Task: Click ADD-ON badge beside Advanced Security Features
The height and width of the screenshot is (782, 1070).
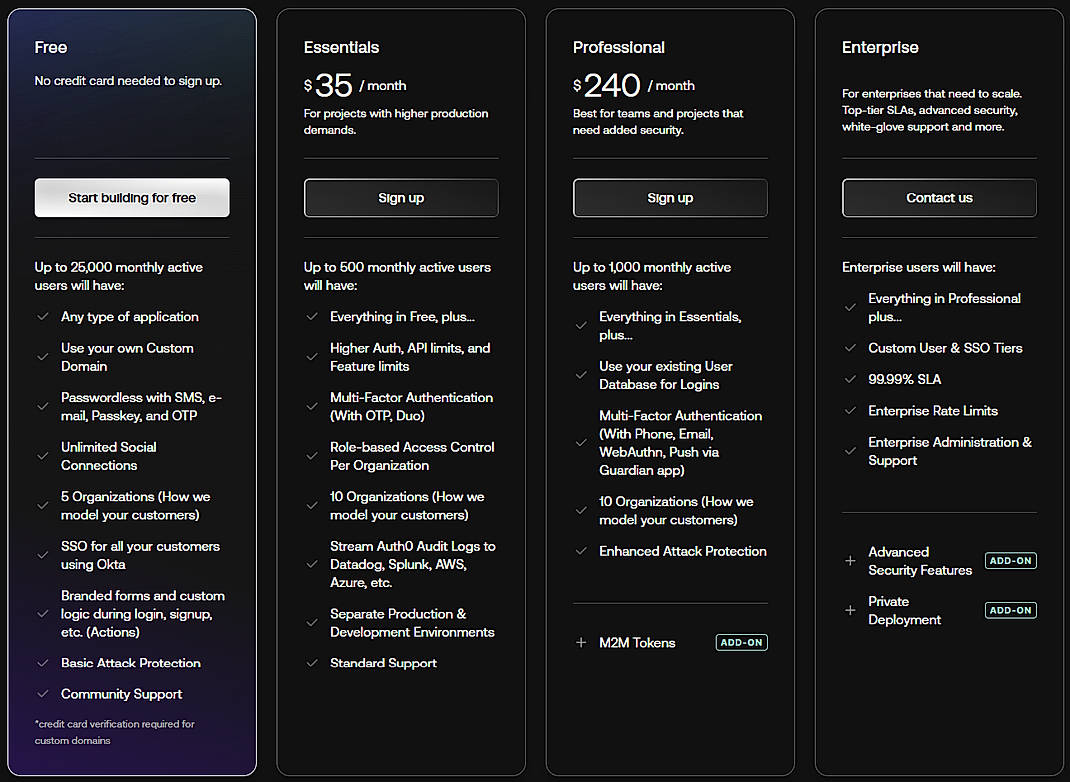Action: (x=1011, y=561)
